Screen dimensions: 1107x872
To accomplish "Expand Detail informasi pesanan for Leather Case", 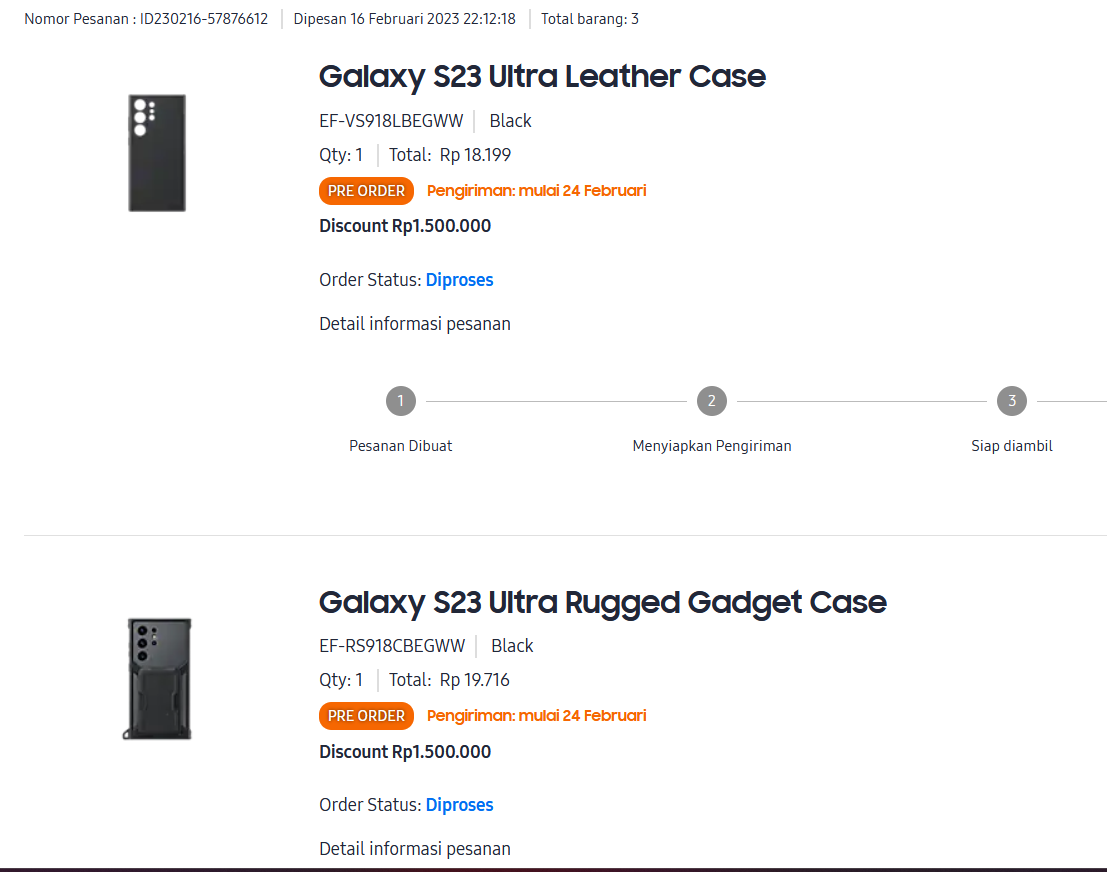I will (415, 324).
